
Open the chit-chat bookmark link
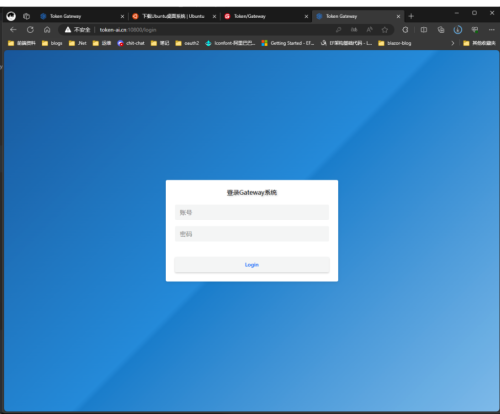point(131,43)
